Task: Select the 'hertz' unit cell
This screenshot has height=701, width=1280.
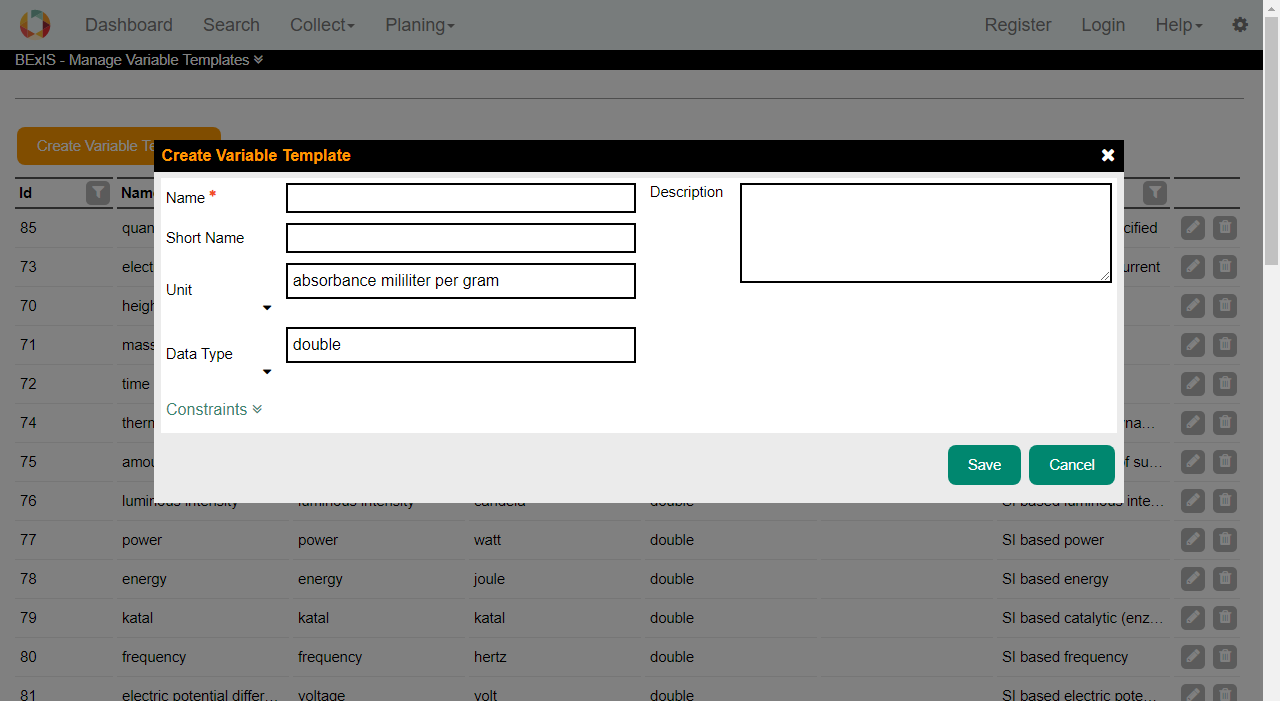Action: coord(490,657)
